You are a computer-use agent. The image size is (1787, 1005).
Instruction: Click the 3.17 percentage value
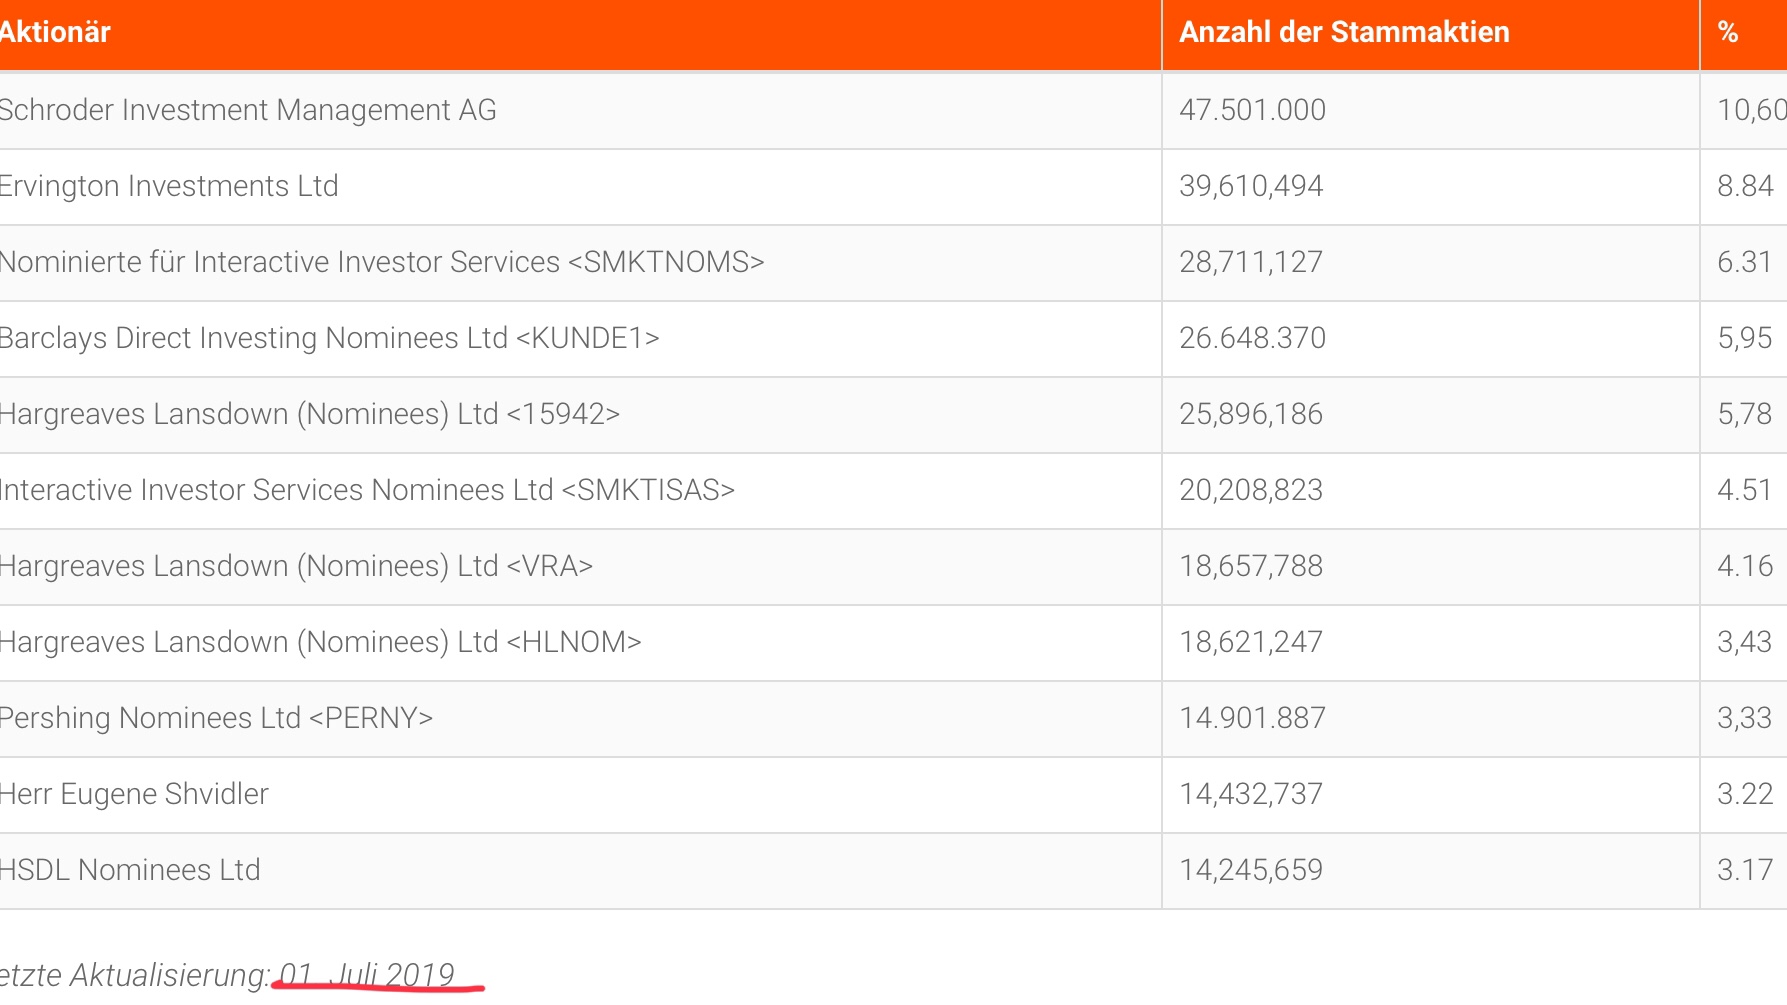pos(1745,870)
